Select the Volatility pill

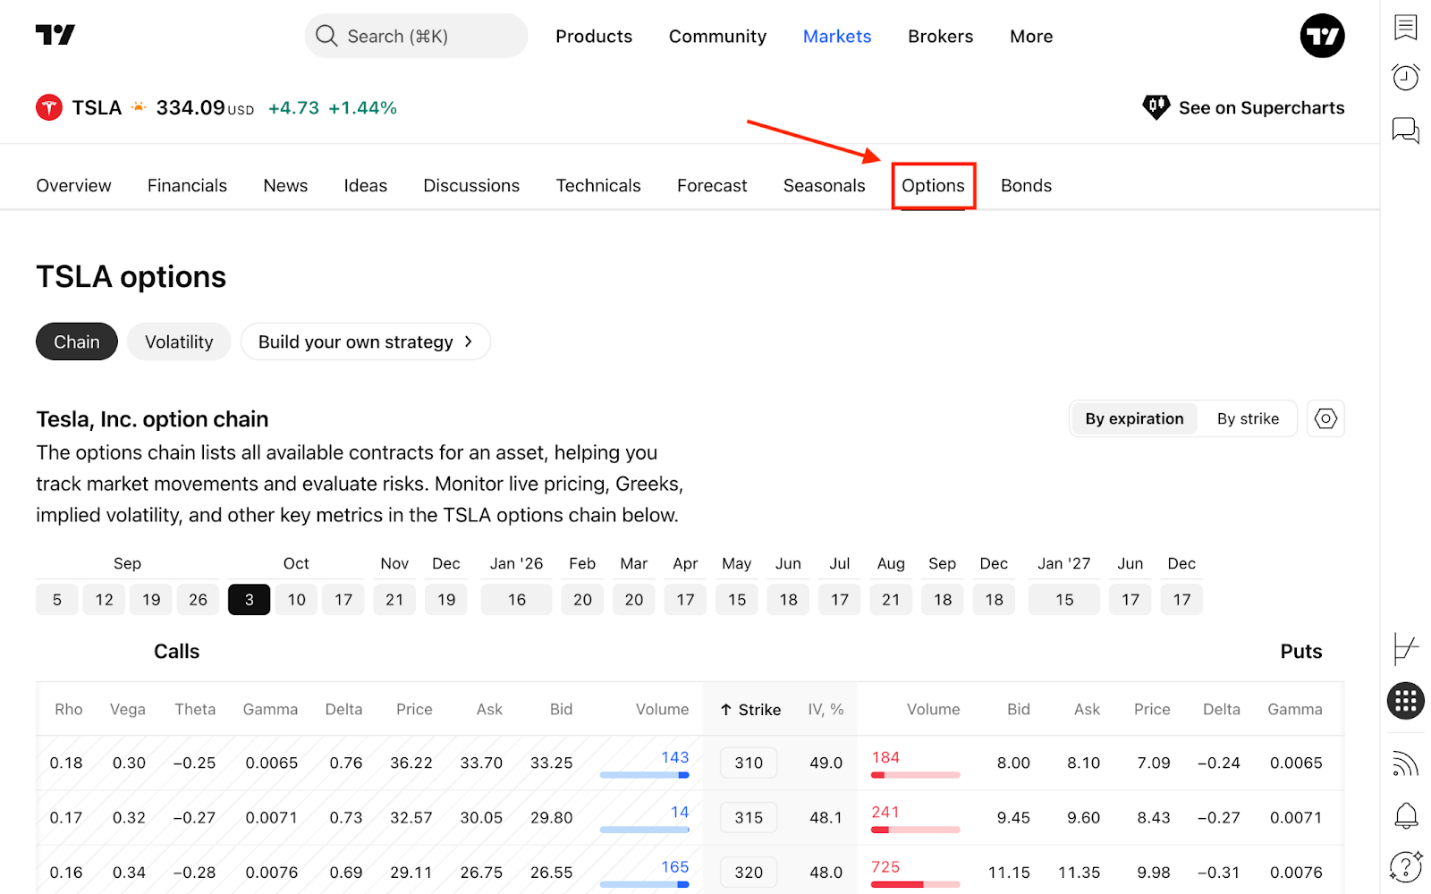point(179,342)
